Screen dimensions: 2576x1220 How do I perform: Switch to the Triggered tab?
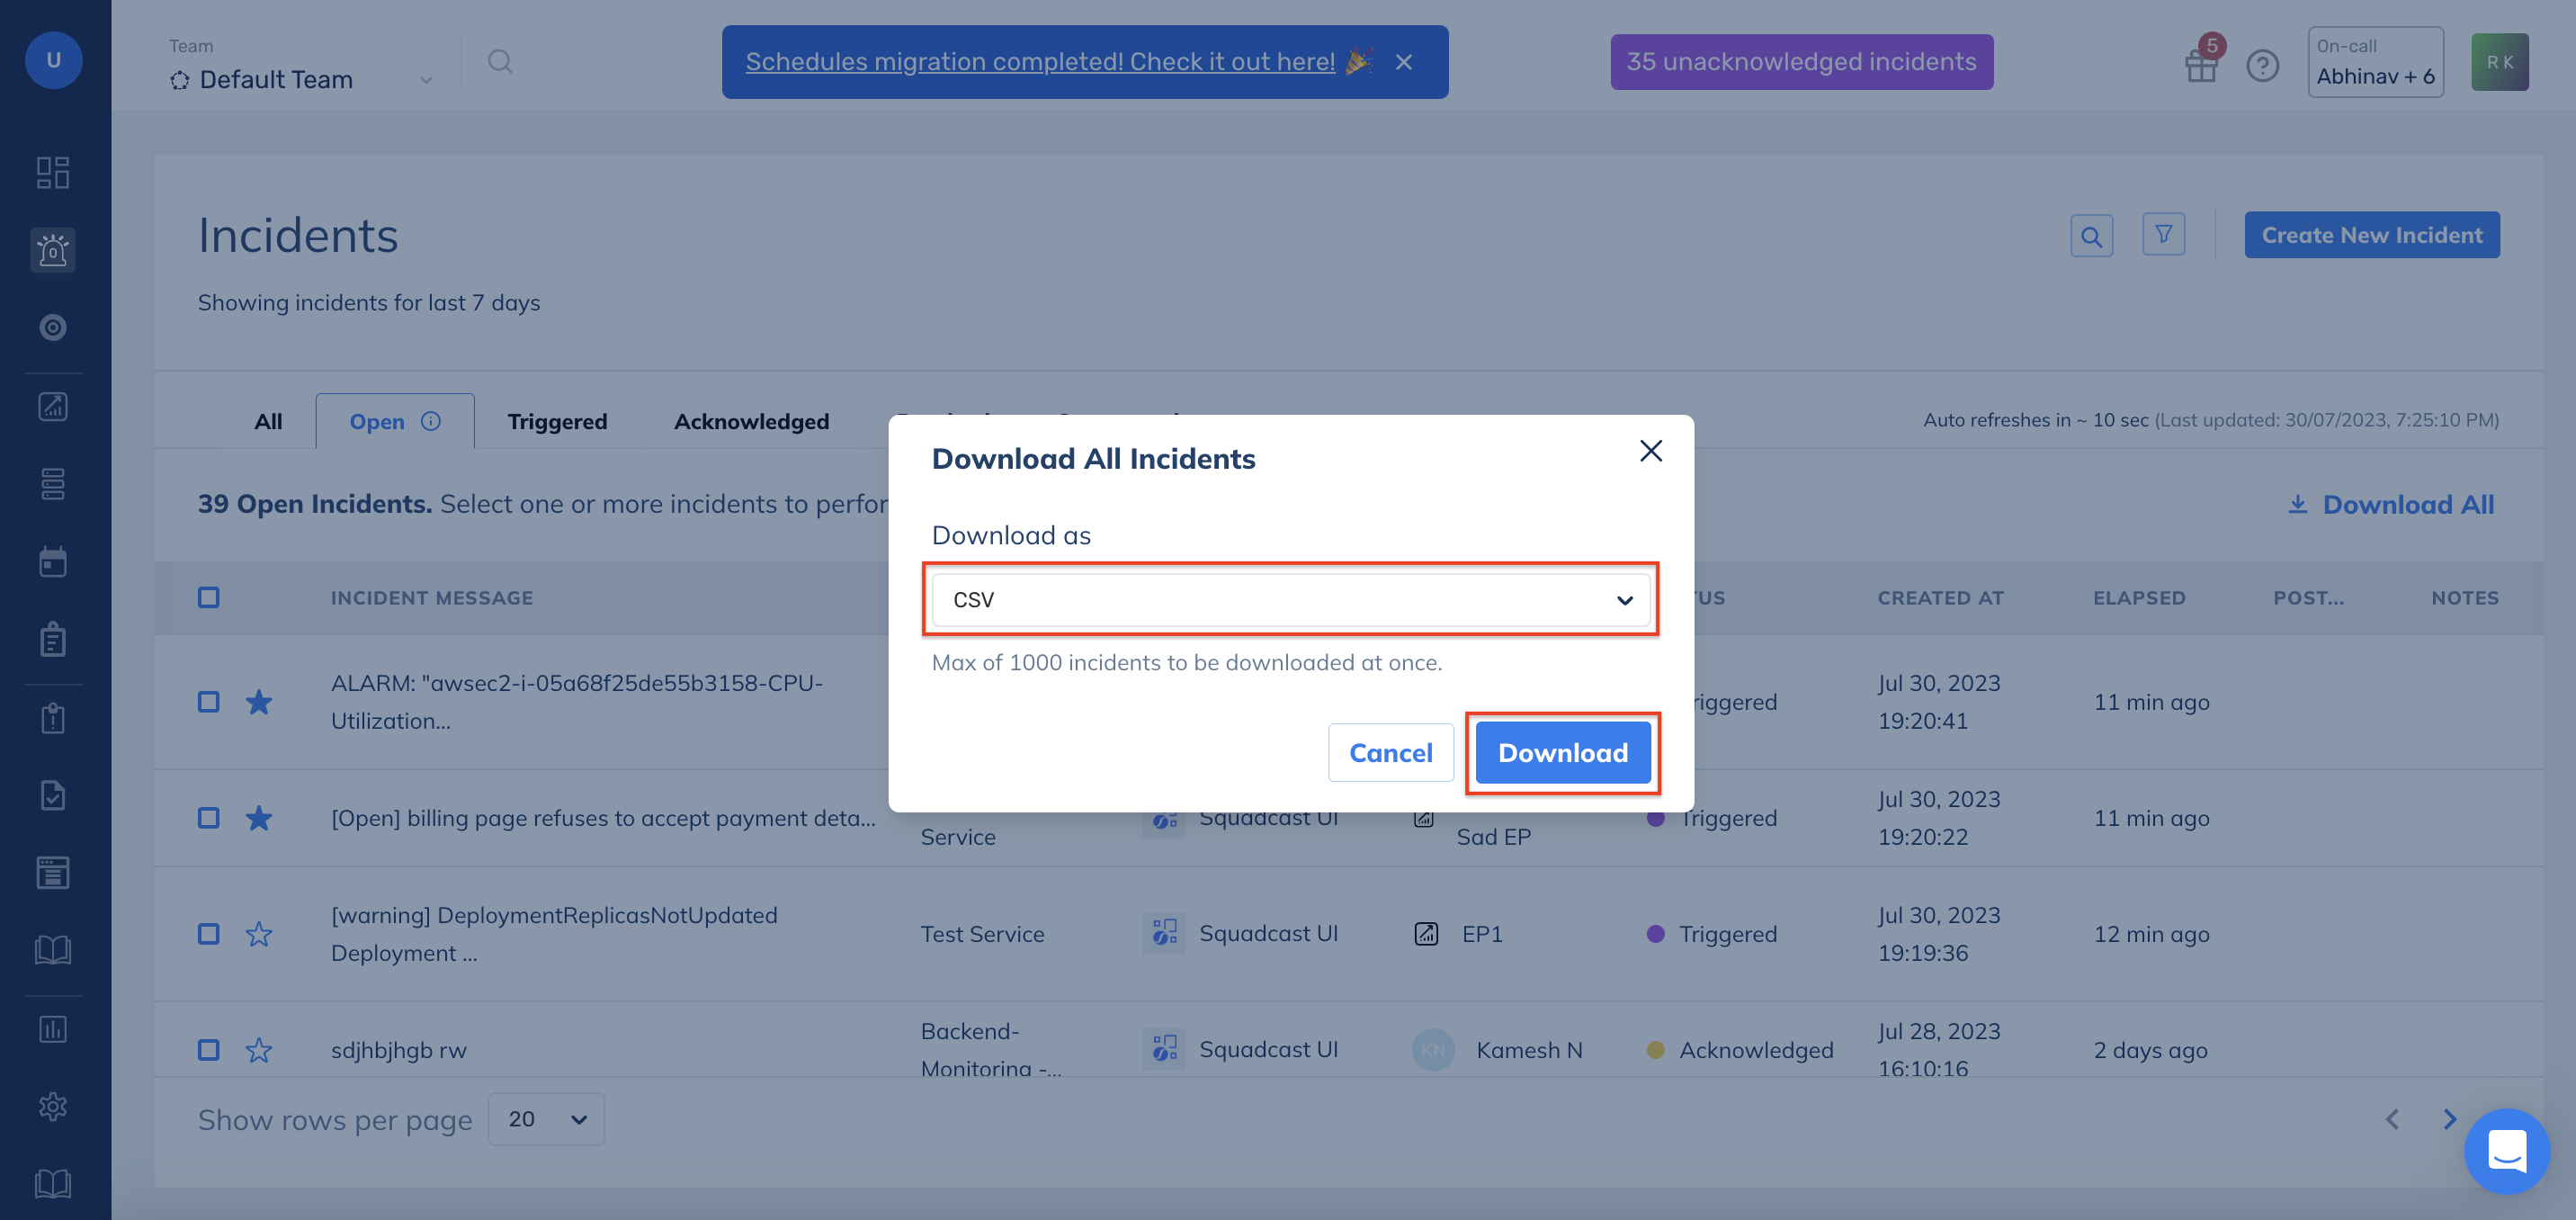[557, 421]
